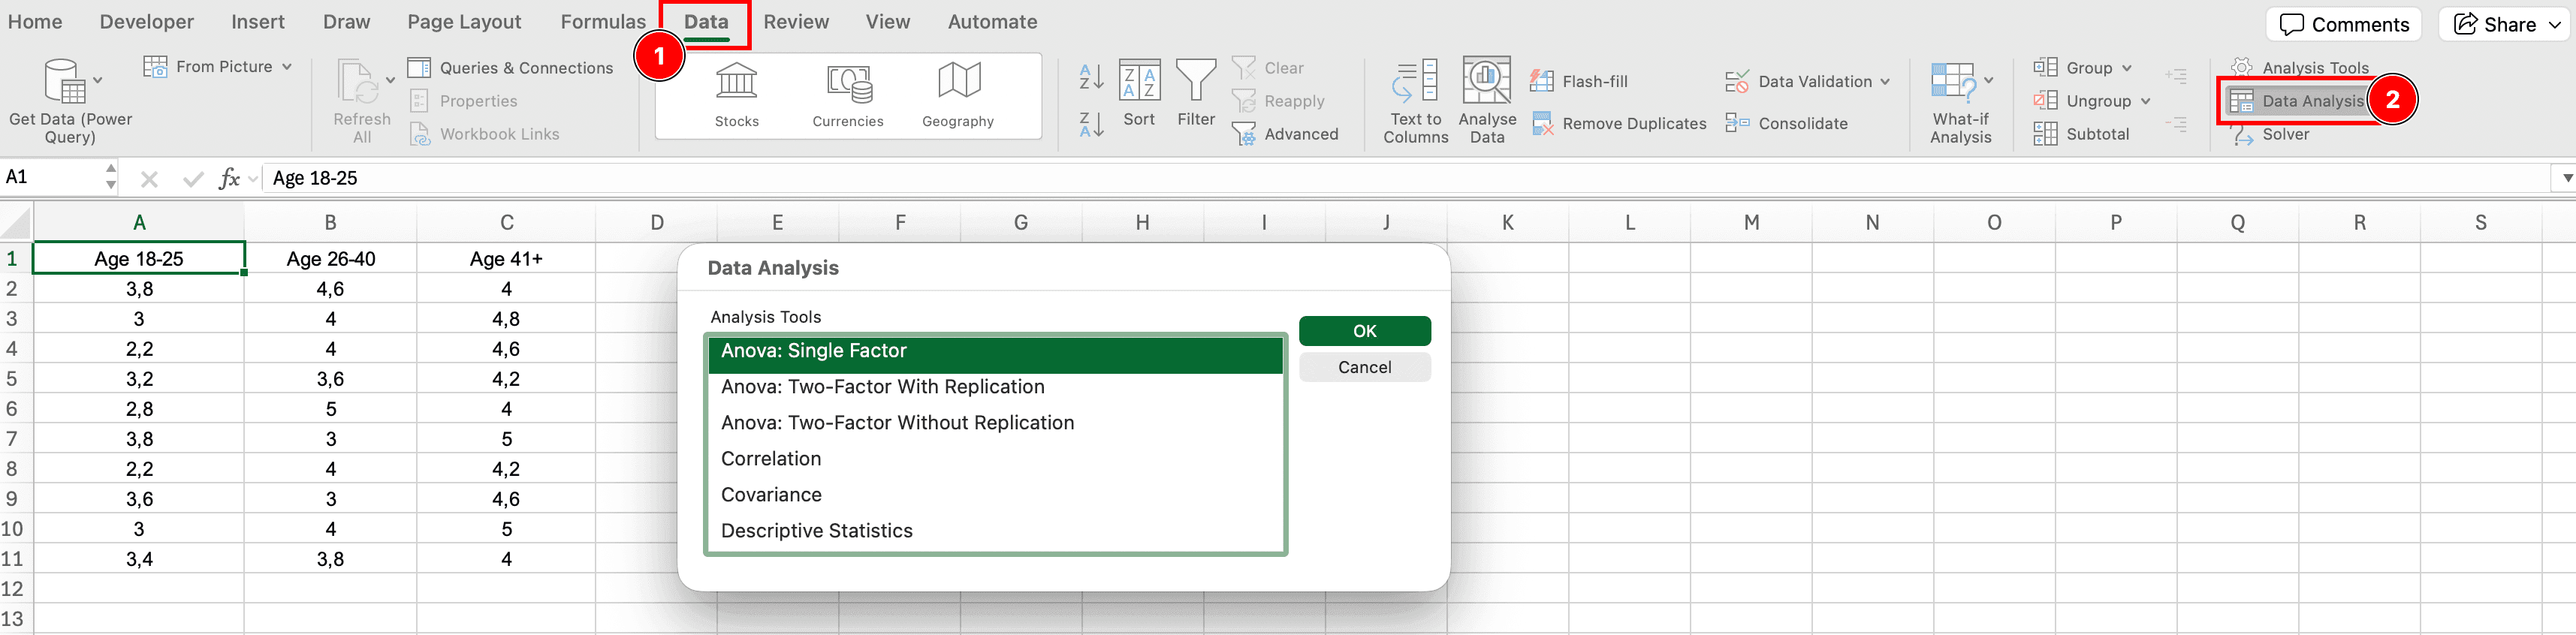Open the From Picture dropdown
2576x635 pixels.
(286, 67)
